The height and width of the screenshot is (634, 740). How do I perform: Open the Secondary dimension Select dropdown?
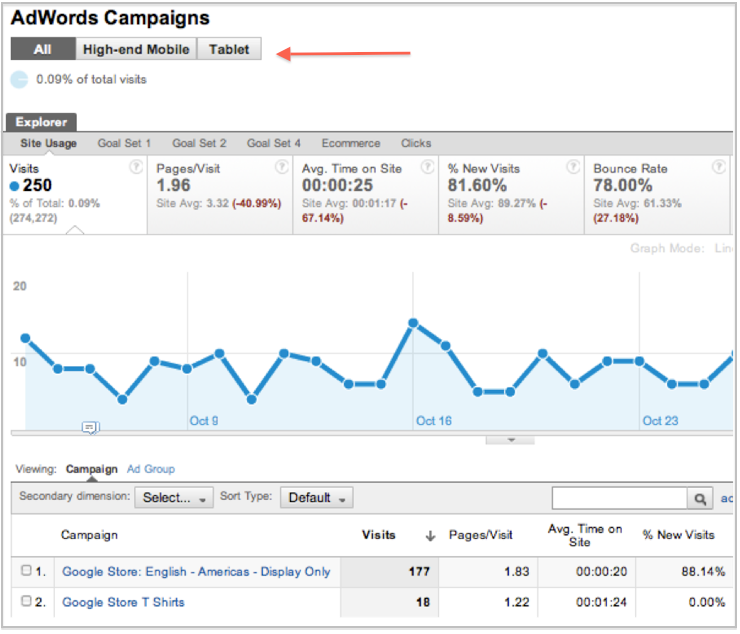tap(175, 497)
